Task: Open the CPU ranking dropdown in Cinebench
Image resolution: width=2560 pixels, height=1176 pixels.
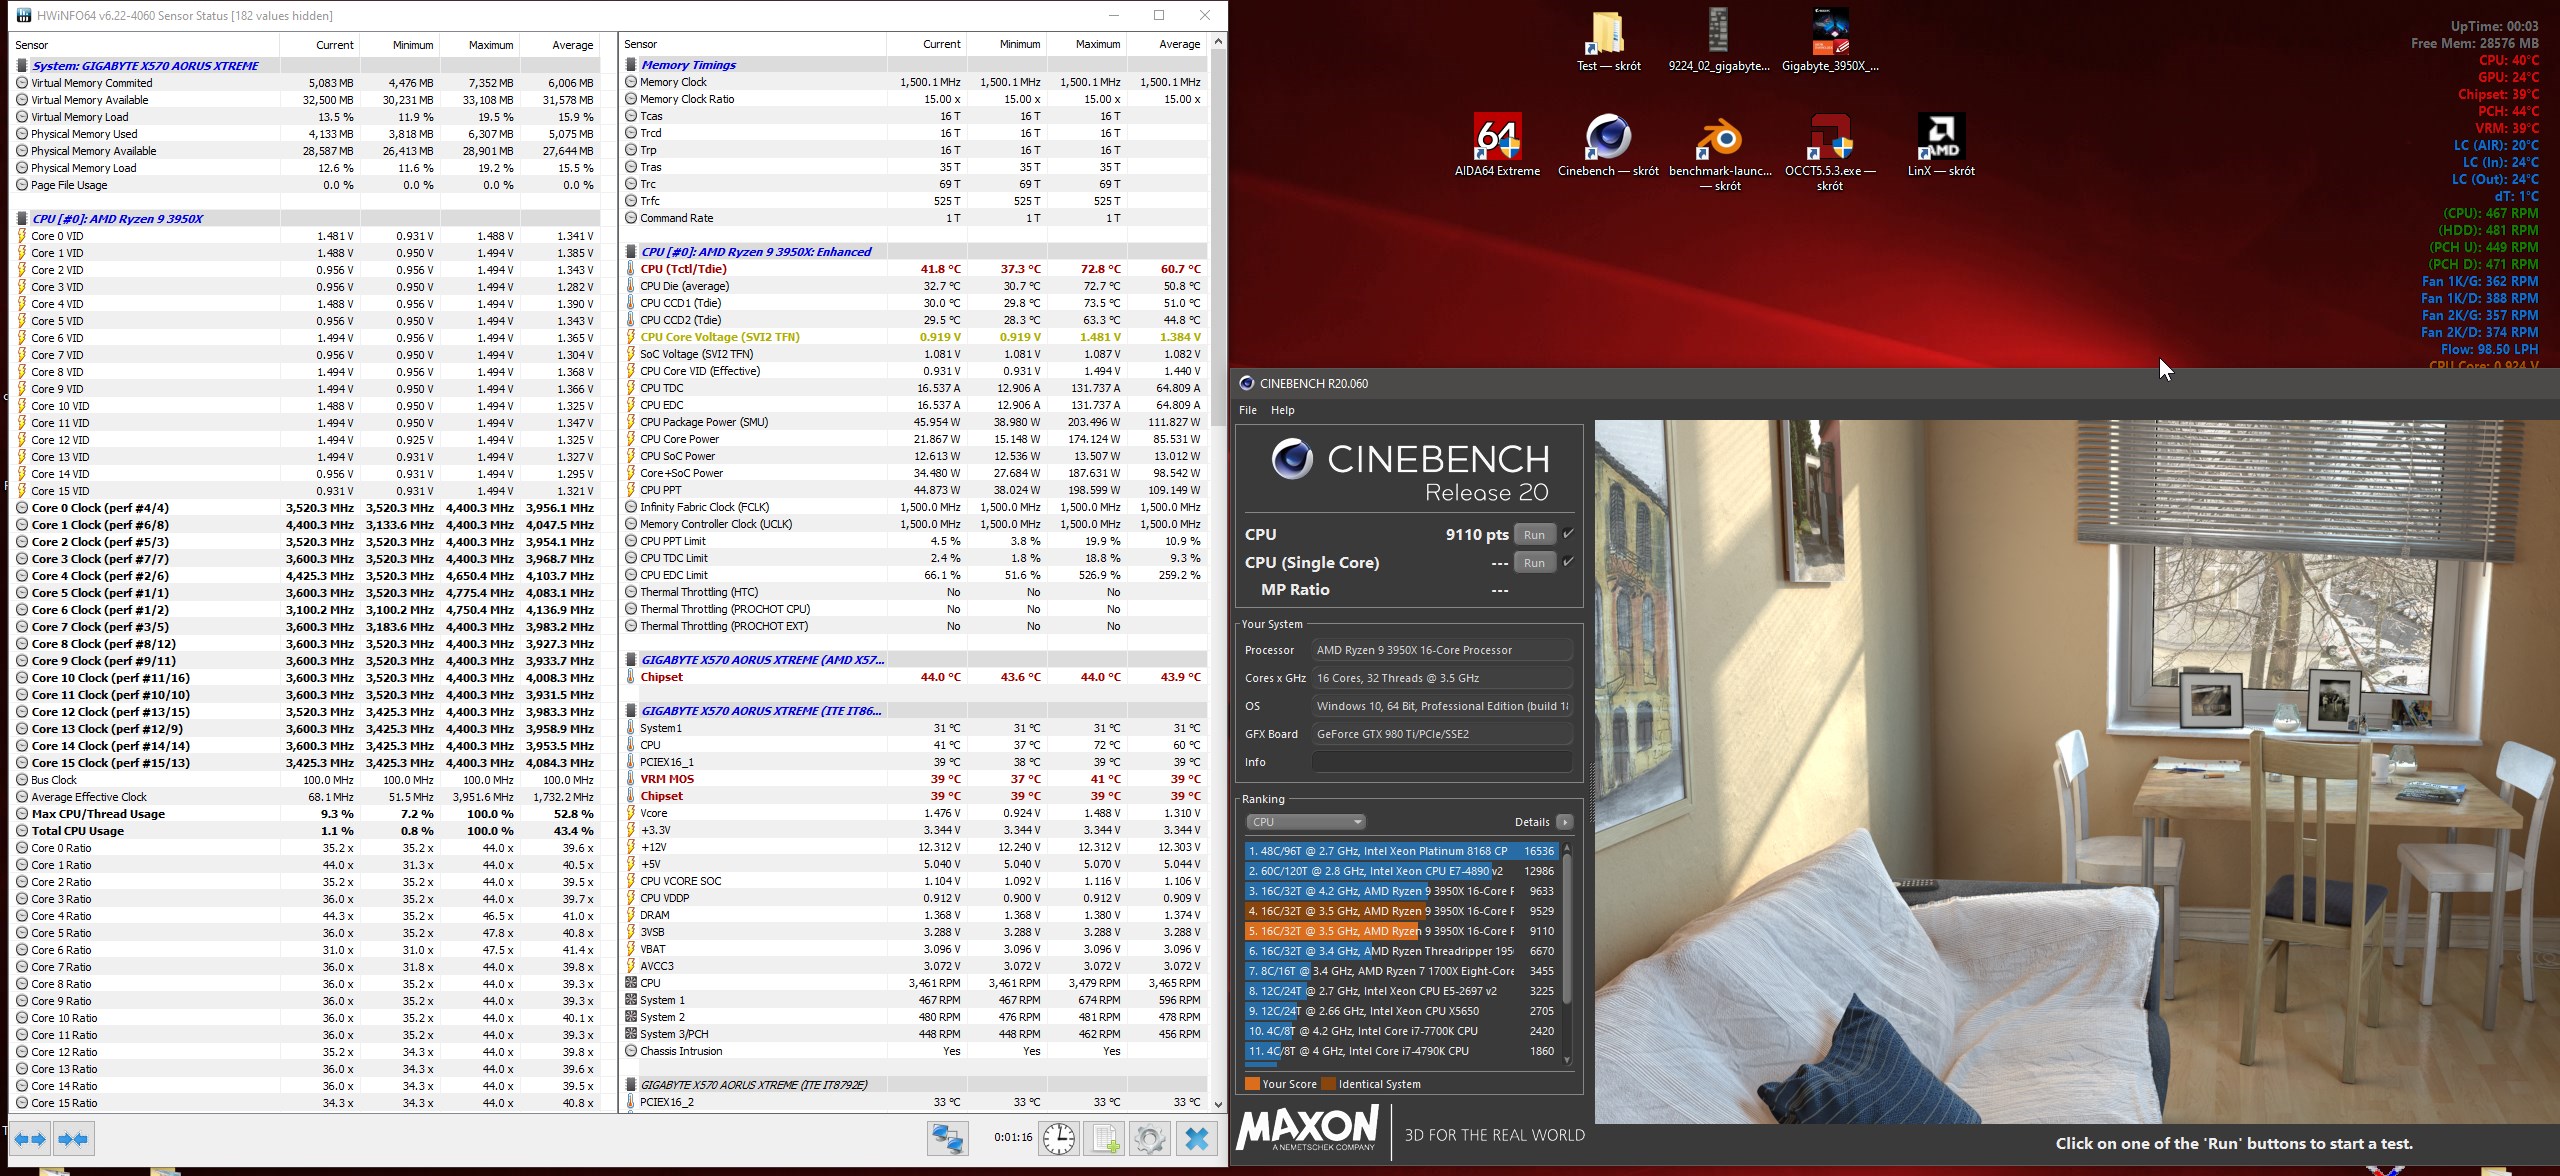Action: pos(1305,822)
